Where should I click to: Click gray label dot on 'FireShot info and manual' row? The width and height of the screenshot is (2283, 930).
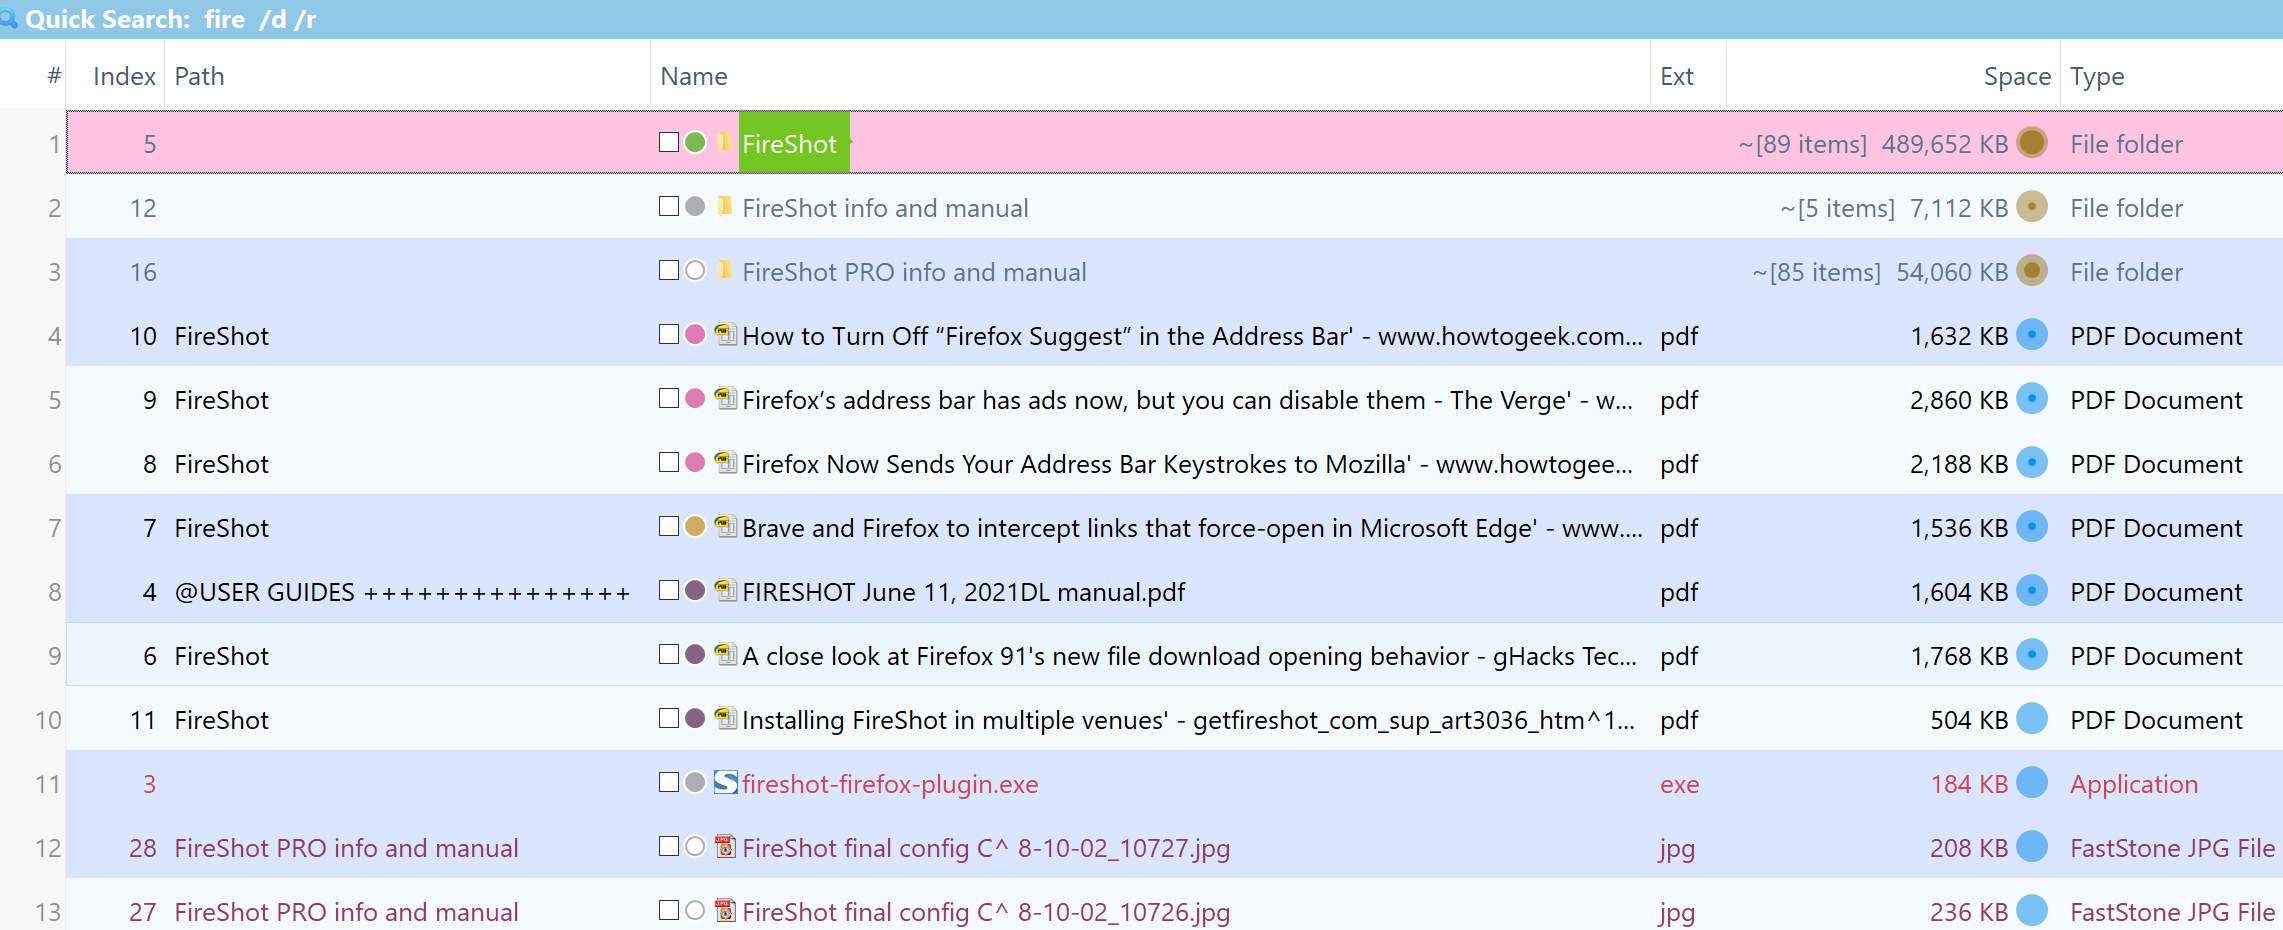[x=695, y=206]
